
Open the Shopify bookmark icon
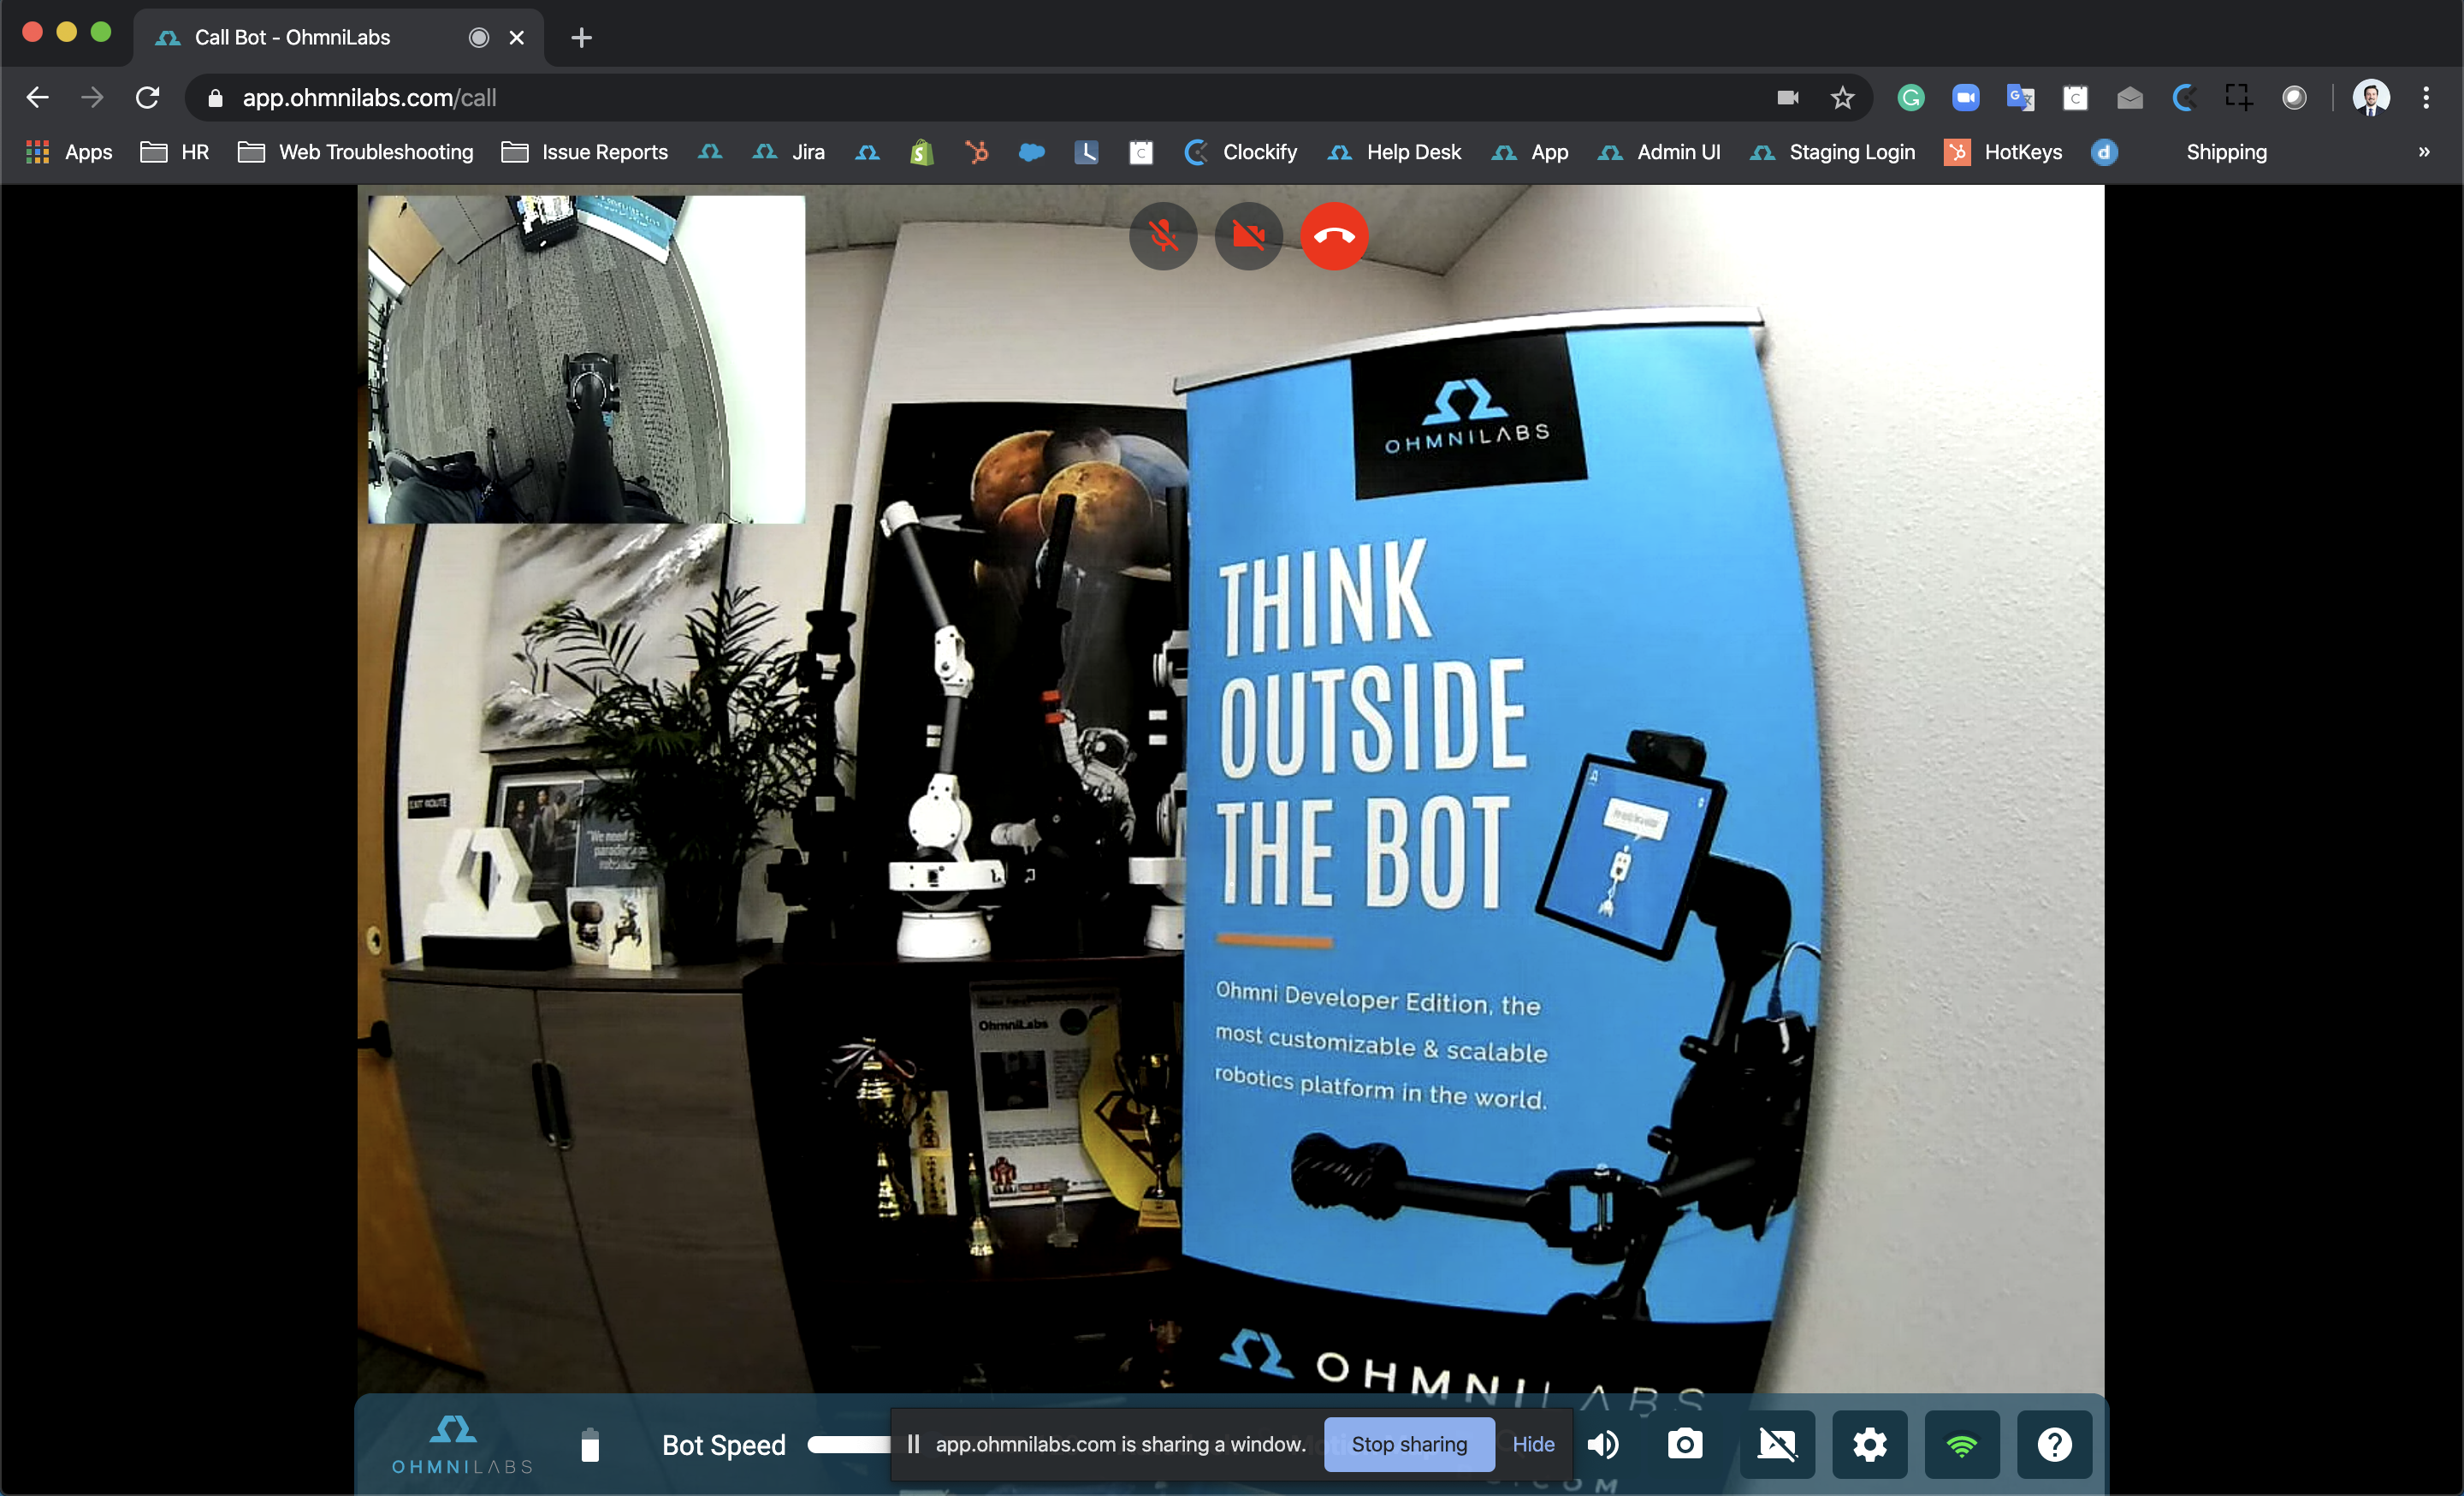point(922,152)
